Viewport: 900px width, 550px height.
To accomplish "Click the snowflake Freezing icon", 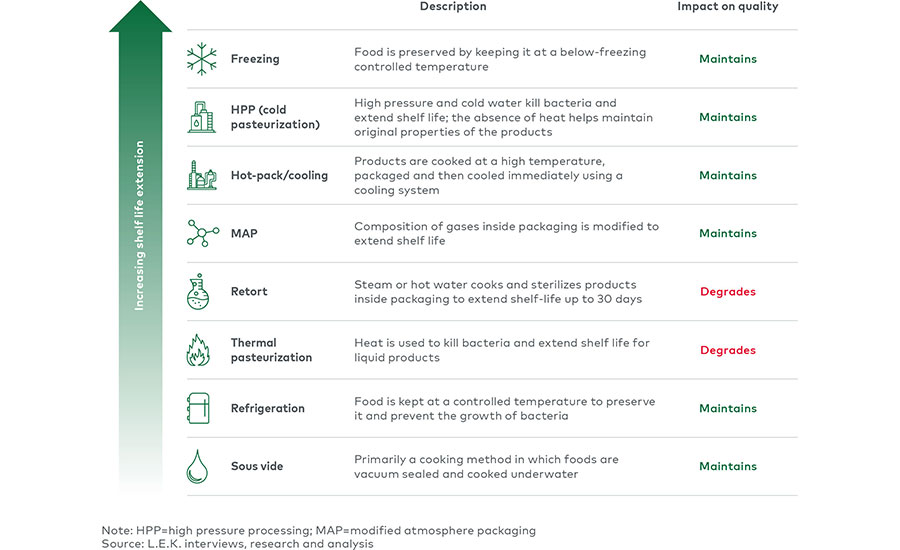I will tap(202, 59).
